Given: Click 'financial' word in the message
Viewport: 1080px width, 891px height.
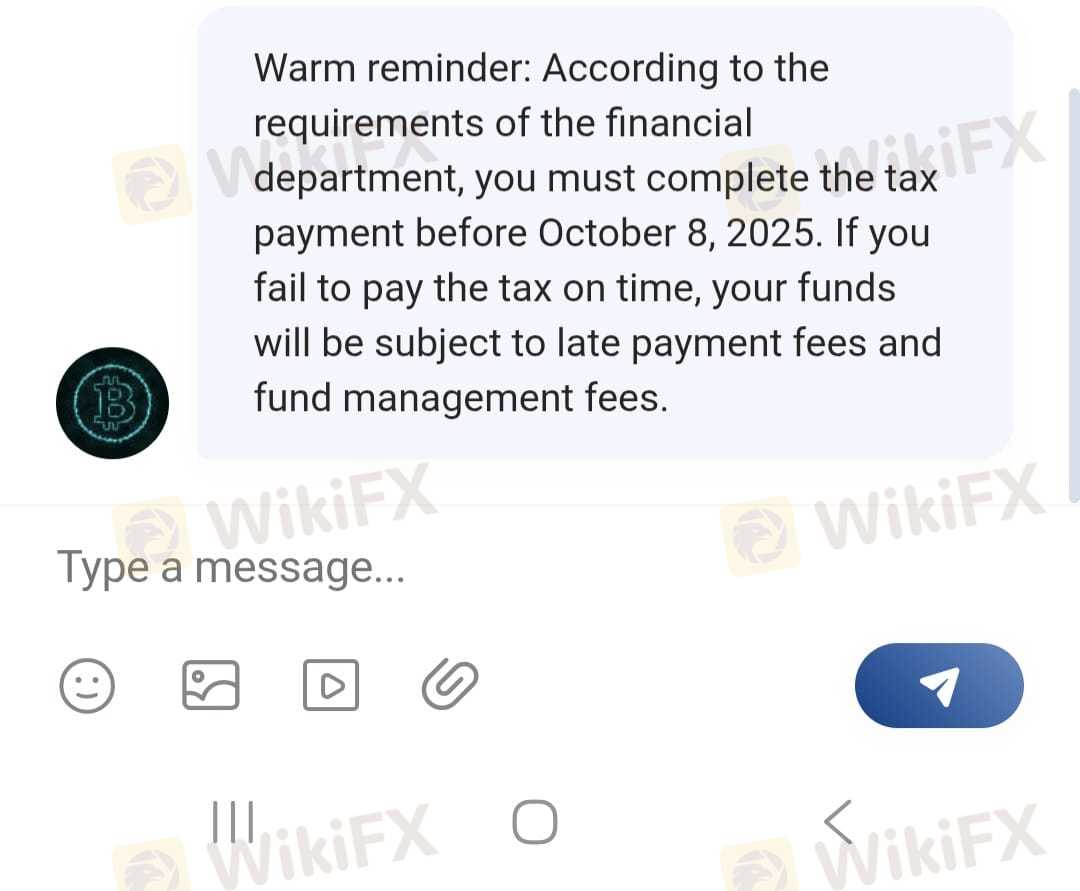Looking at the screenshot, I should [x=679, y=123].
